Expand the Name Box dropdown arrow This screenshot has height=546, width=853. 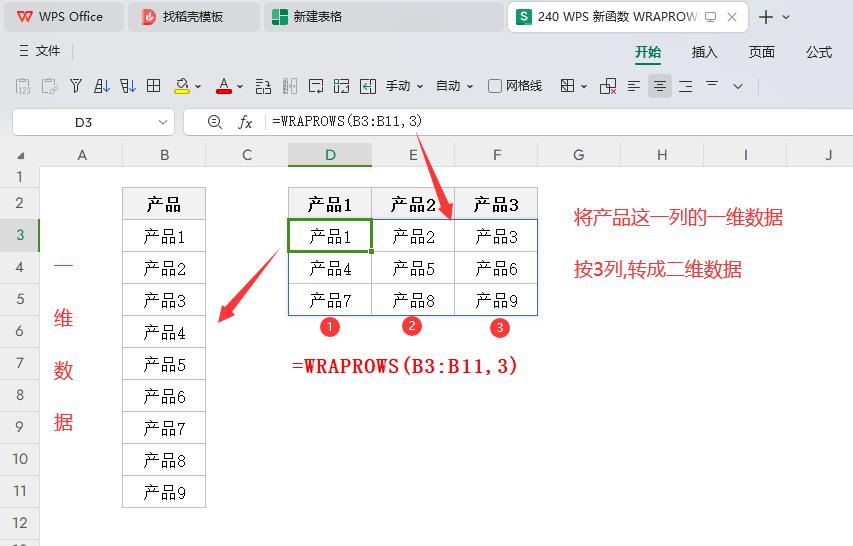(x=164, y=122)
